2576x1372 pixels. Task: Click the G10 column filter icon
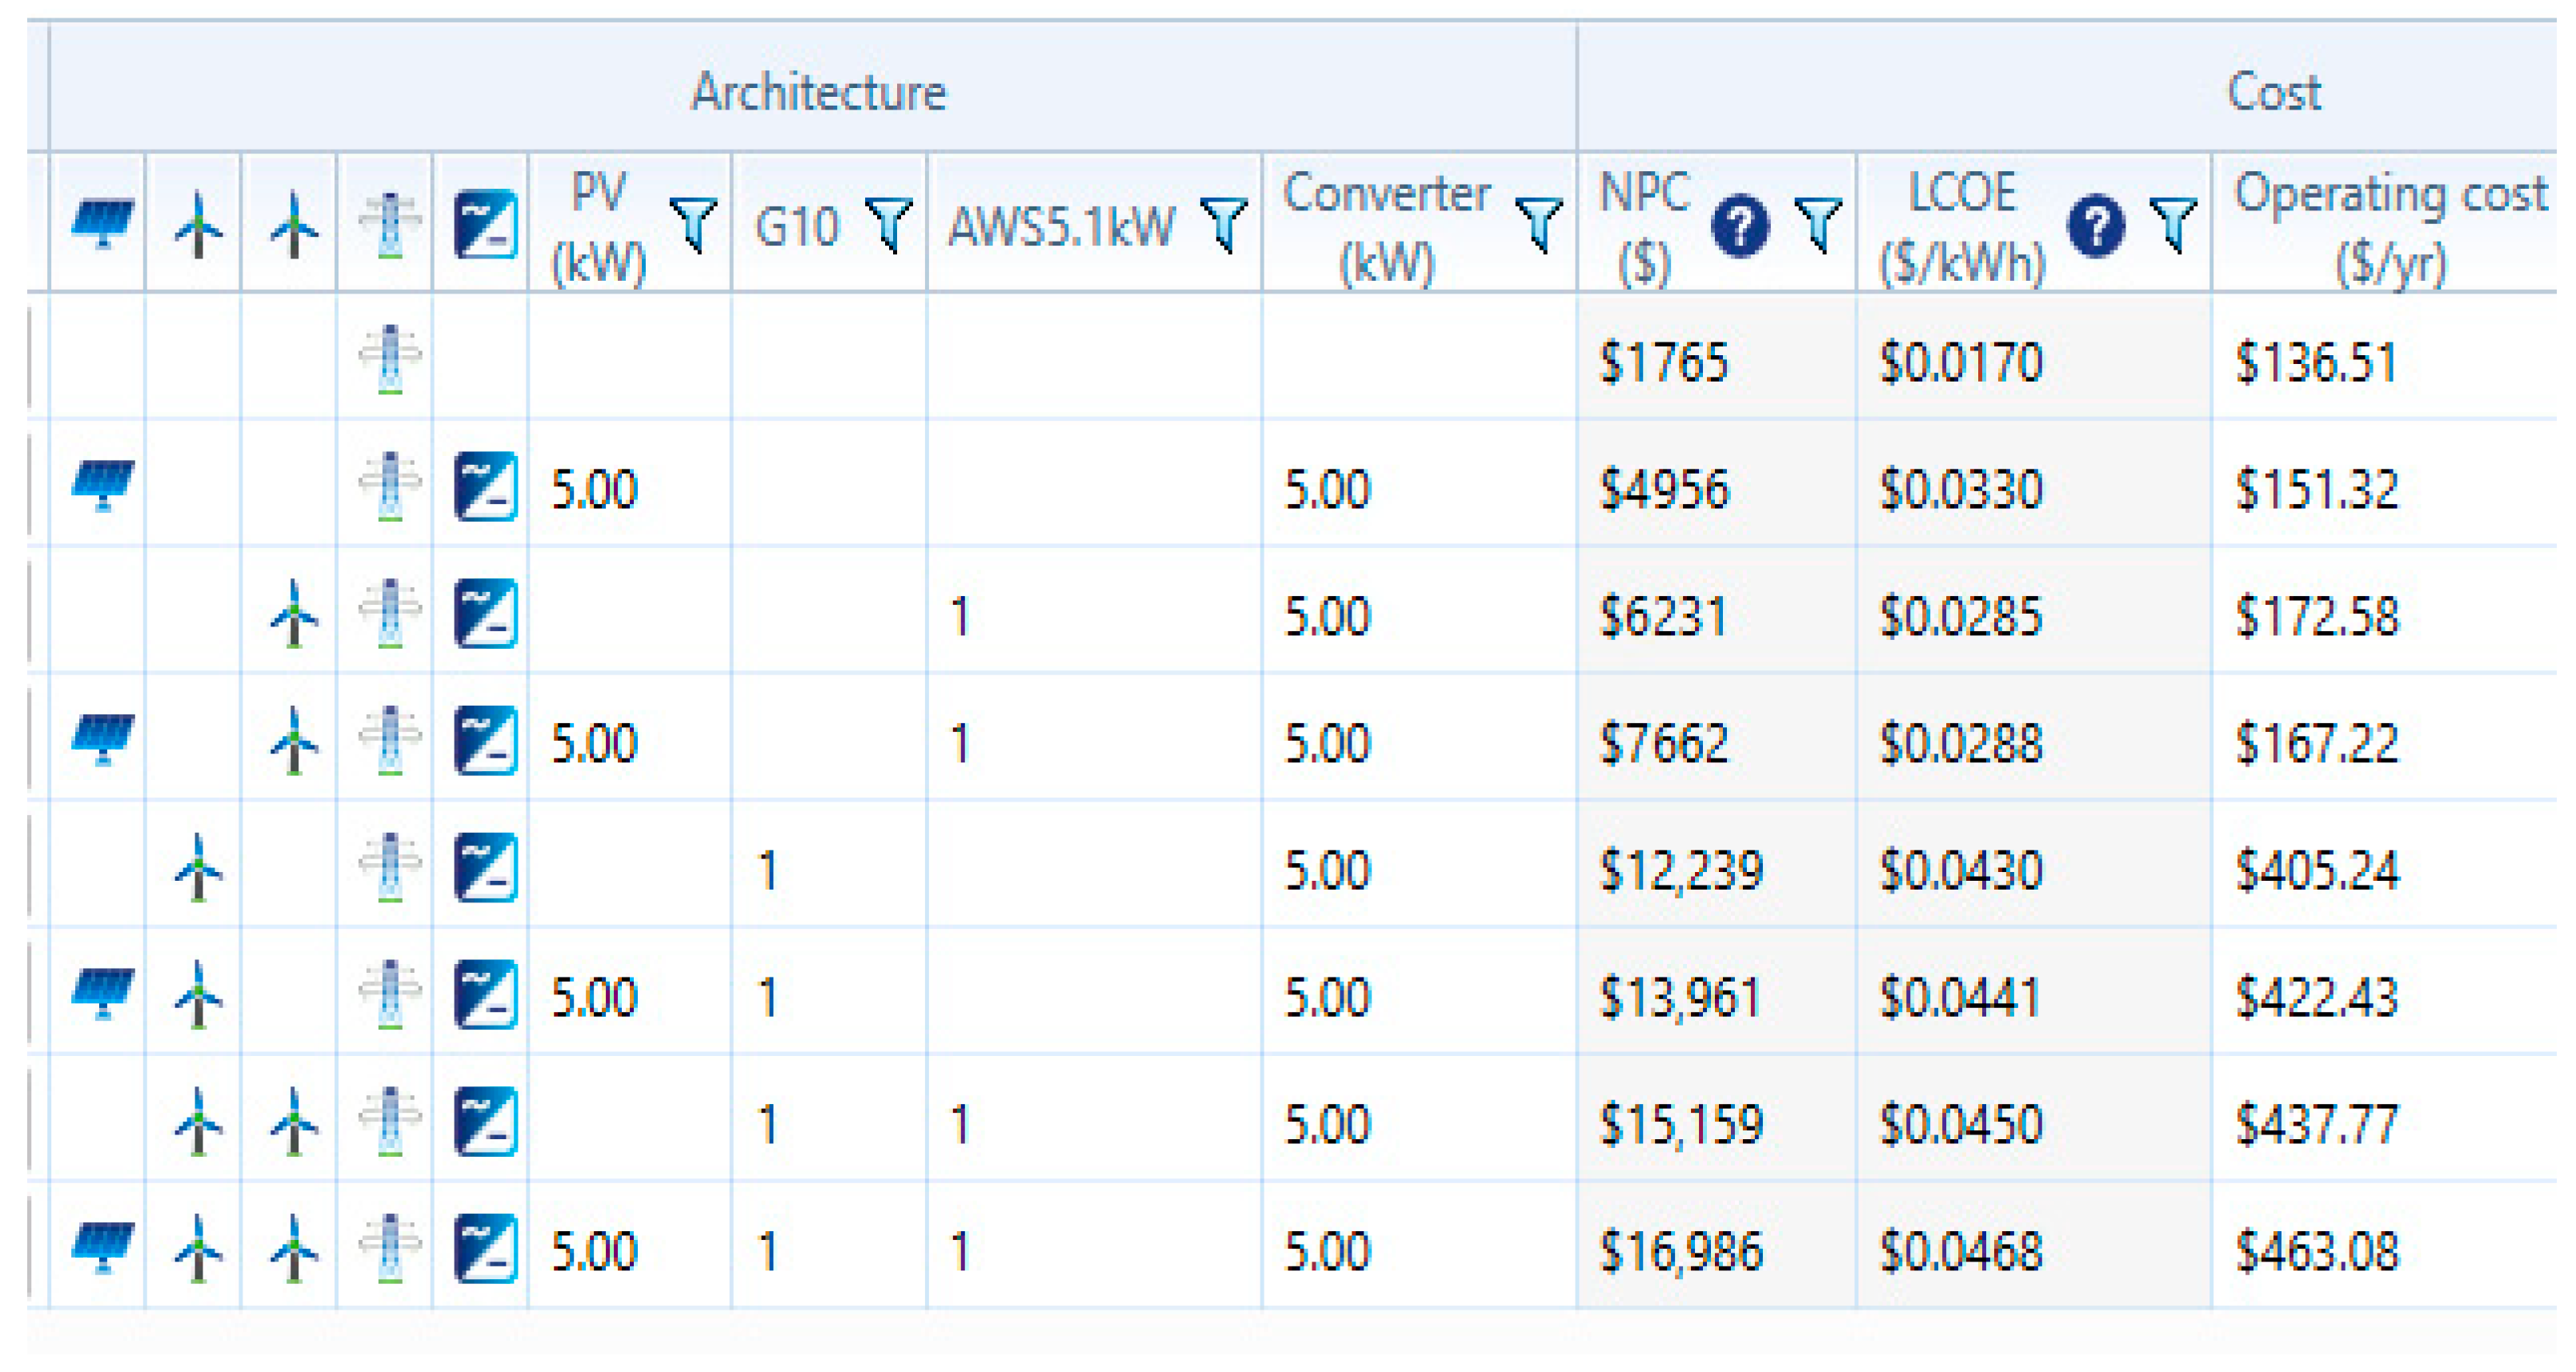[x=888, y=224]
